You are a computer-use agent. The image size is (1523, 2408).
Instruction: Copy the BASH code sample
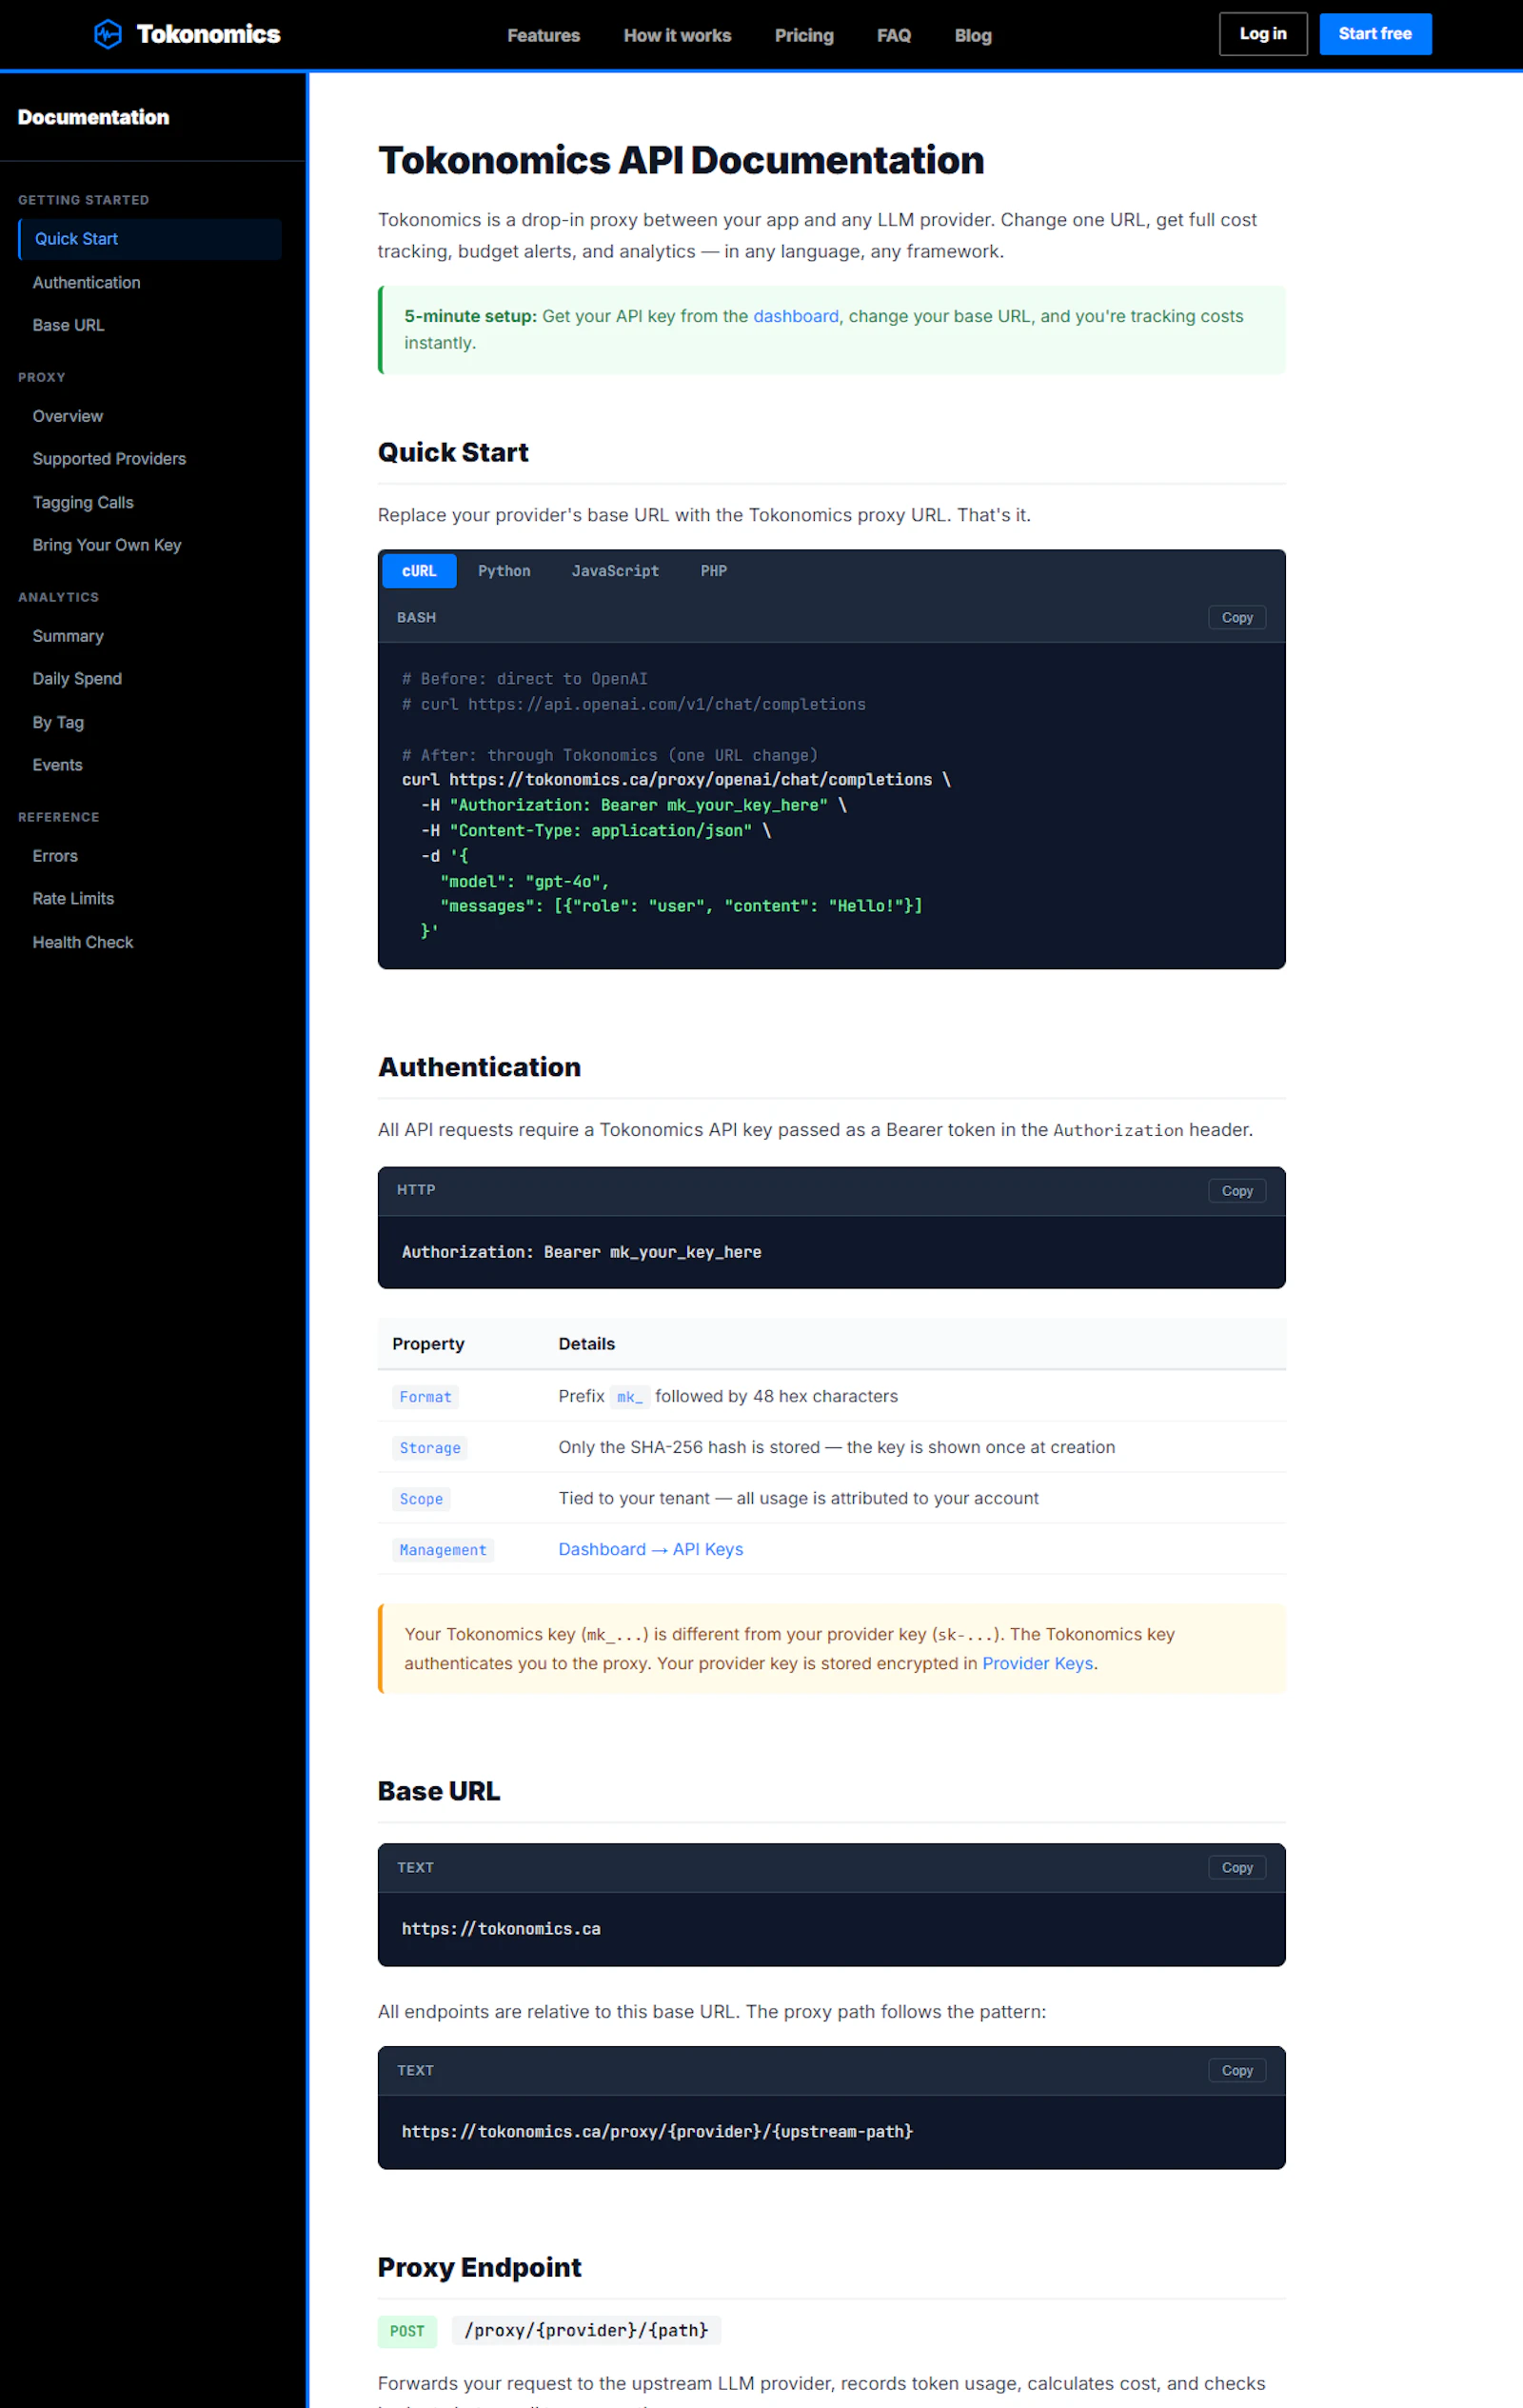click(x=1236, y=618)
